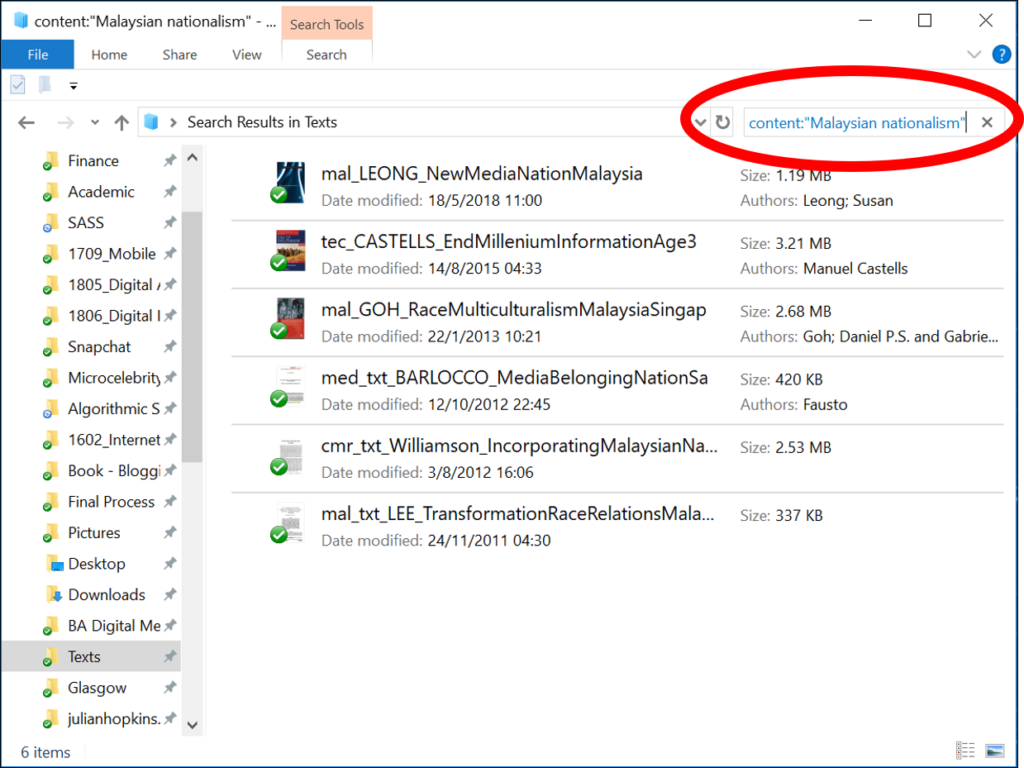The image size is (1024, 768).
Task: Select mal_LEONG_NewMediaNationMalaysia file thumbnail
Action: tap(290, 182)
